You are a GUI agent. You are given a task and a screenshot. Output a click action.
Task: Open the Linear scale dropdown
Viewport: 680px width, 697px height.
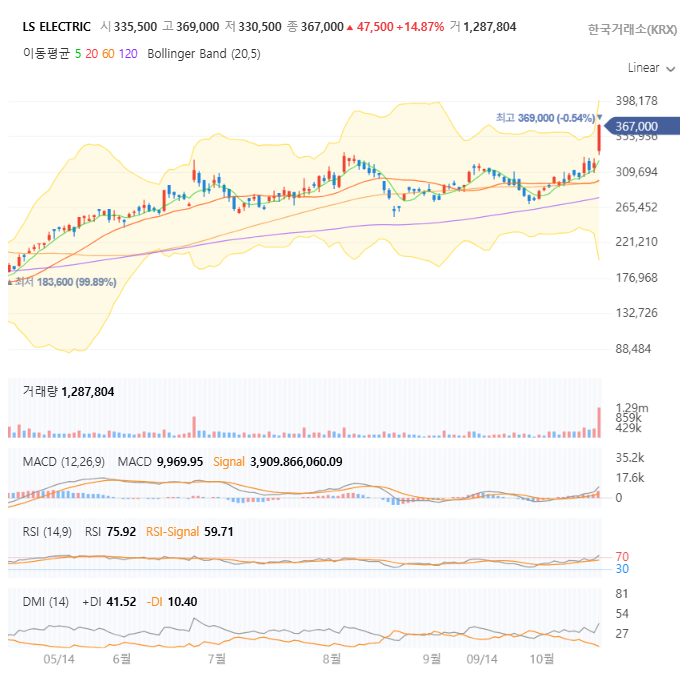(651, 68)
